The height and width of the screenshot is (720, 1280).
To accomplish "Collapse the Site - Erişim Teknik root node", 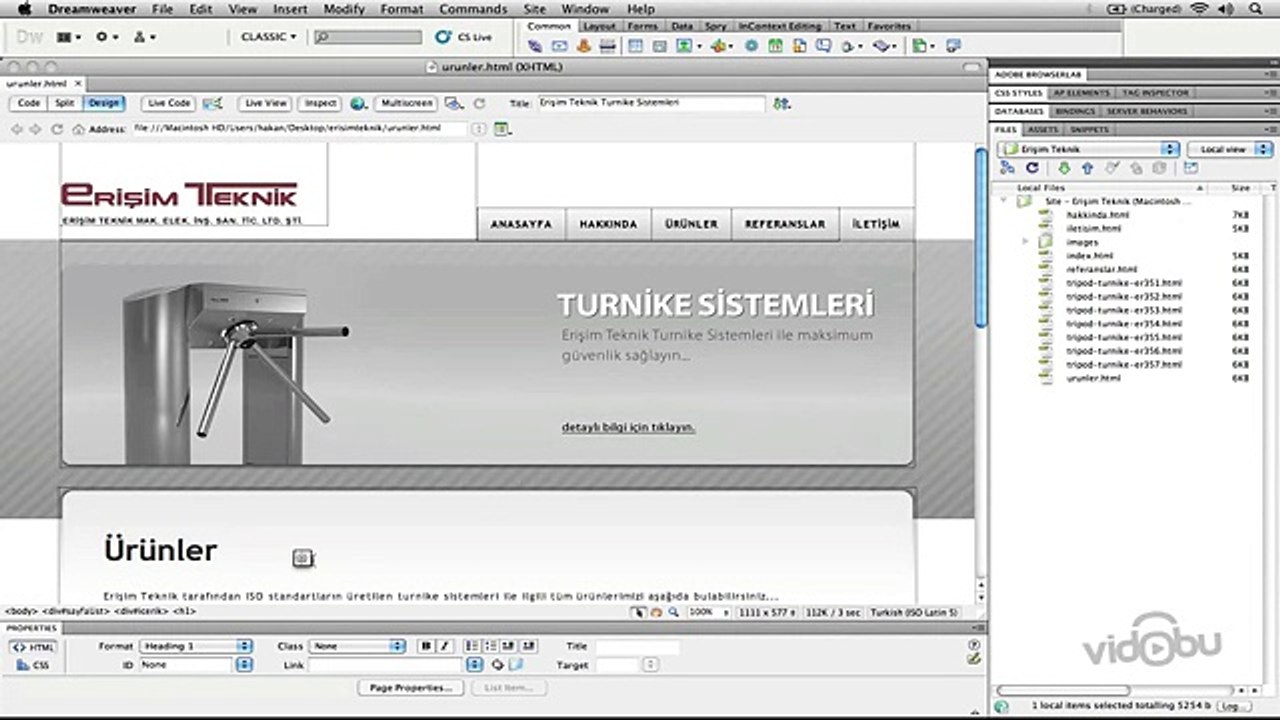I will pos(1004,201).
